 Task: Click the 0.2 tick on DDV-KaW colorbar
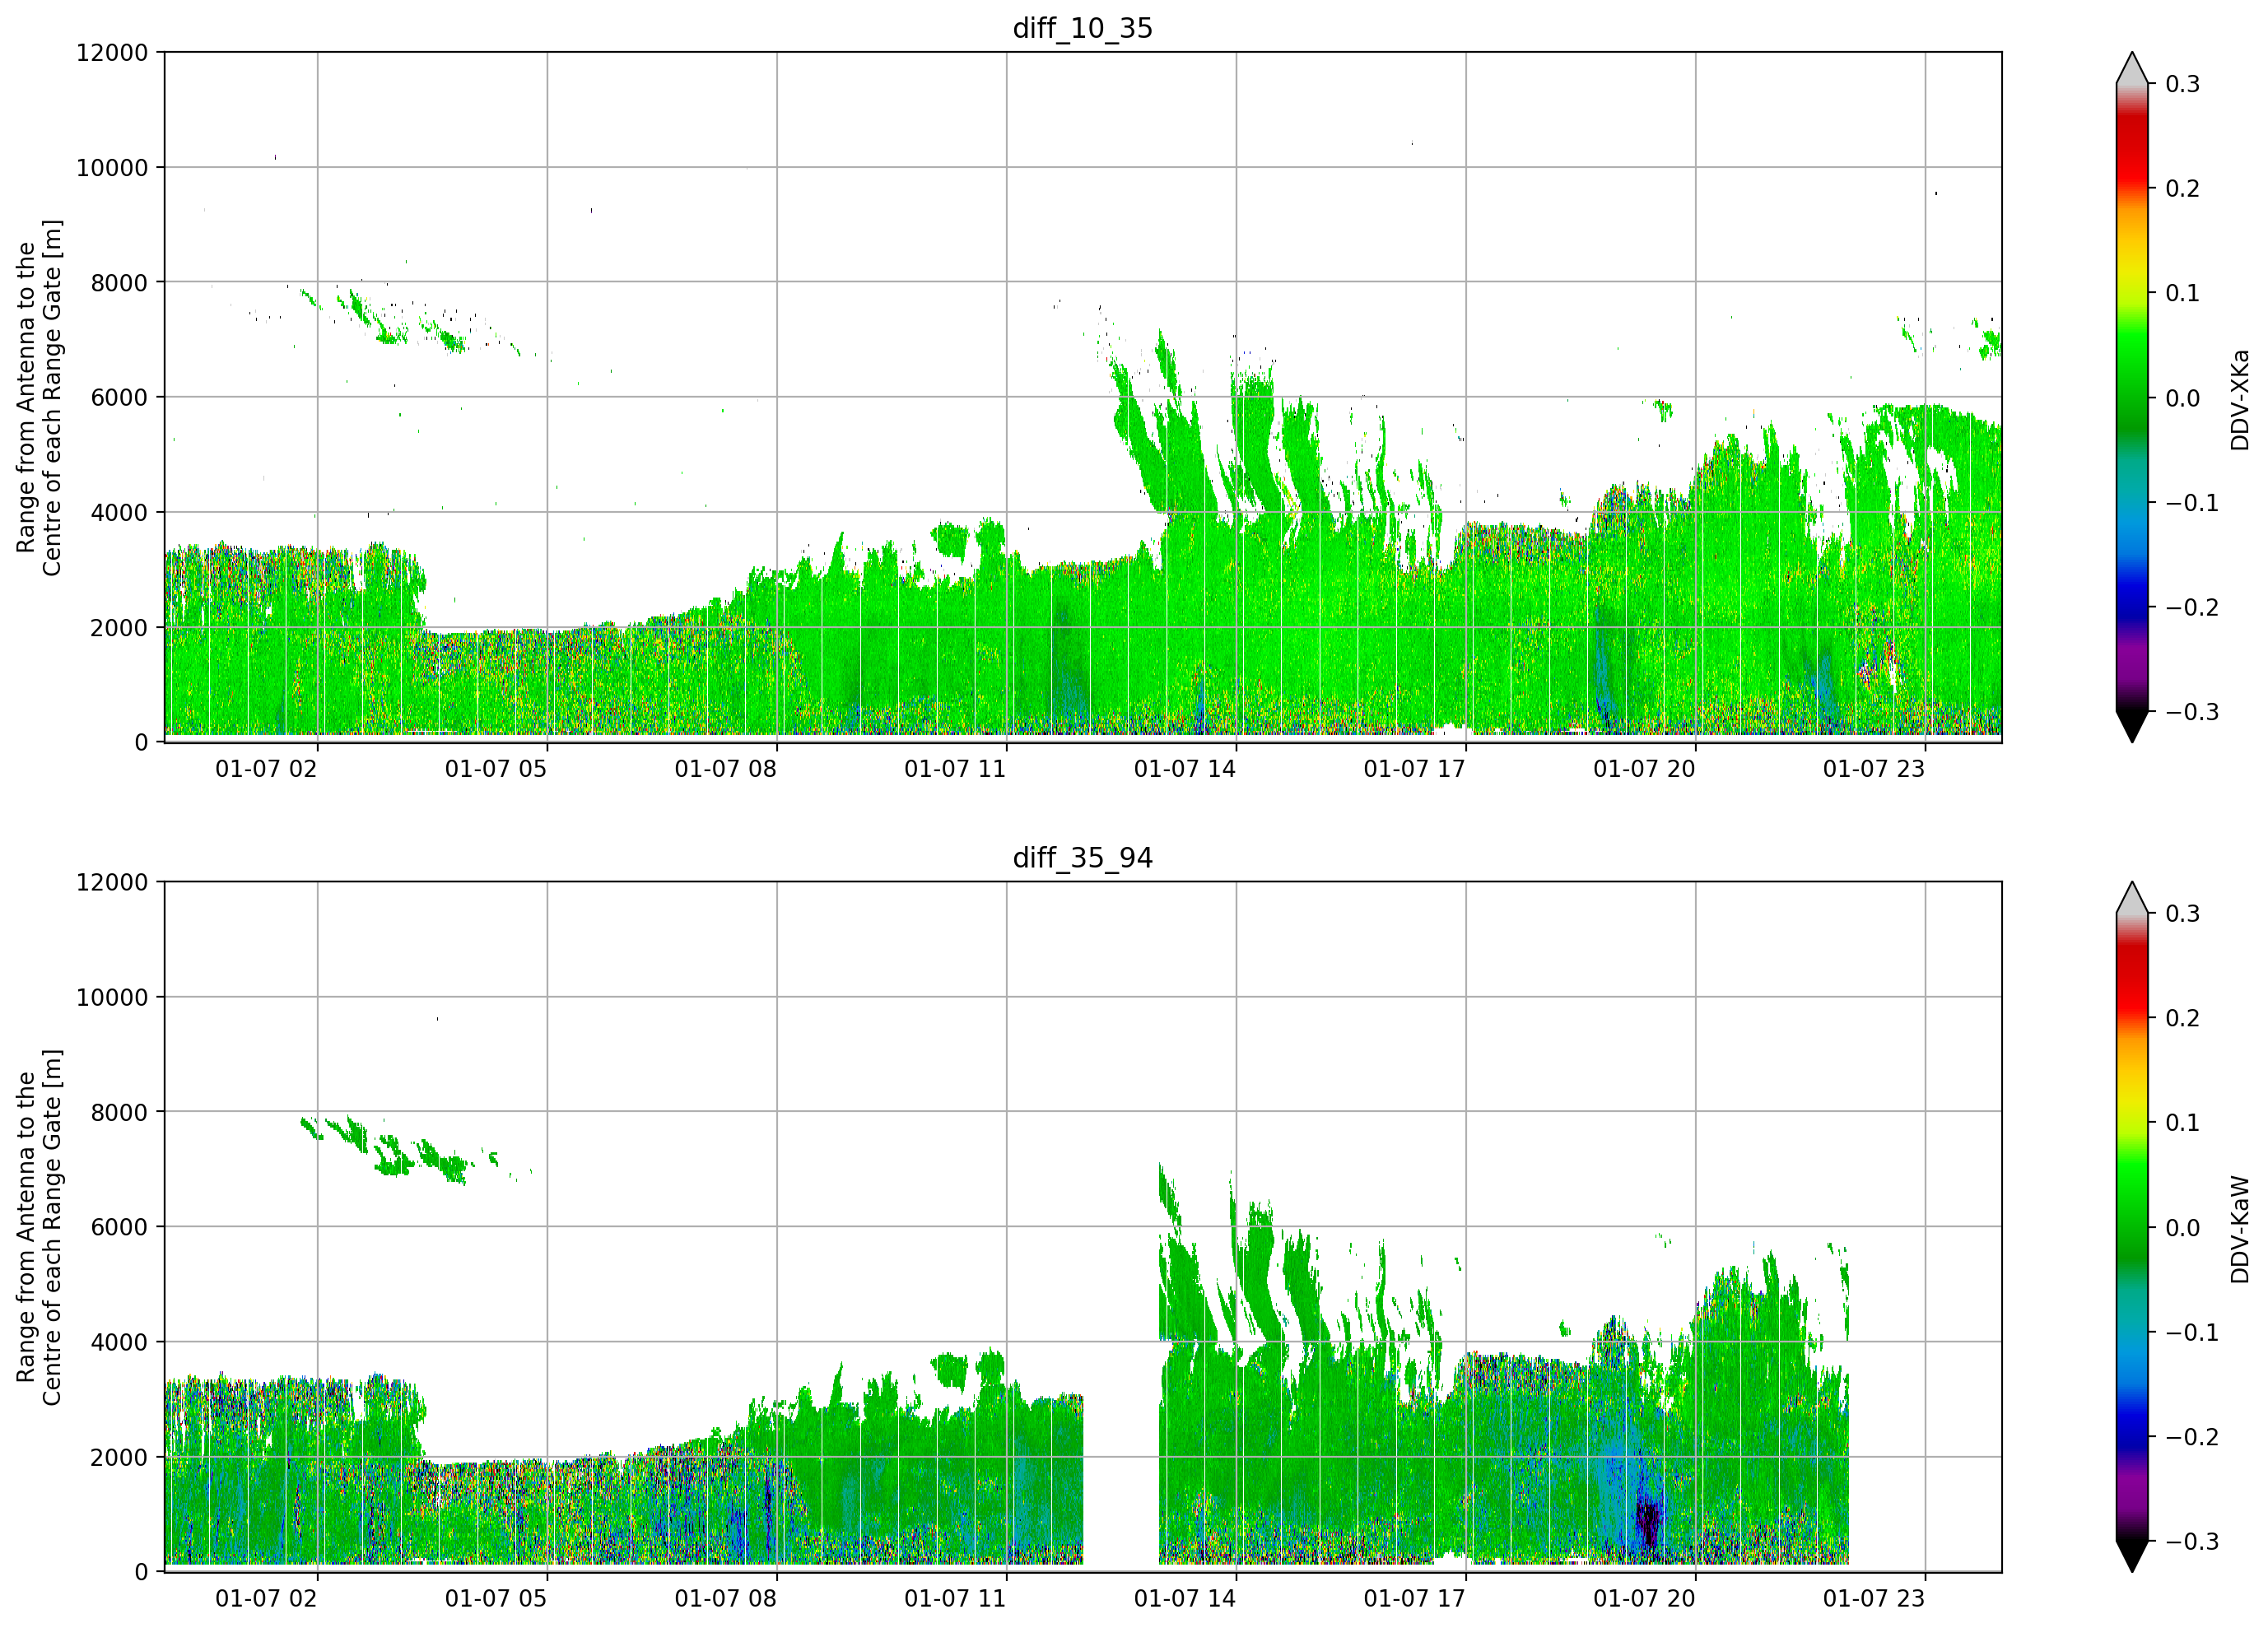pyautogui.click(x=2183, y=1018)
